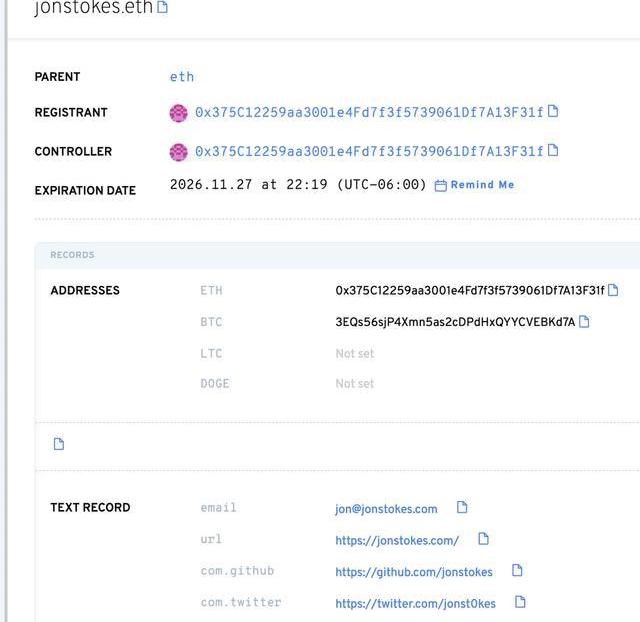Open the controller address link
This screenshot has width=640, height=622.
368,152
